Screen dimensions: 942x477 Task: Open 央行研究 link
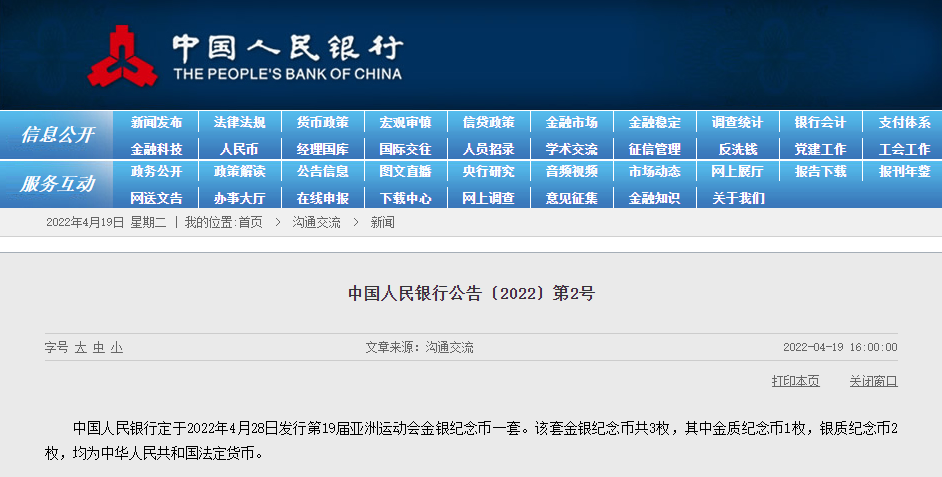click(488, 172)
